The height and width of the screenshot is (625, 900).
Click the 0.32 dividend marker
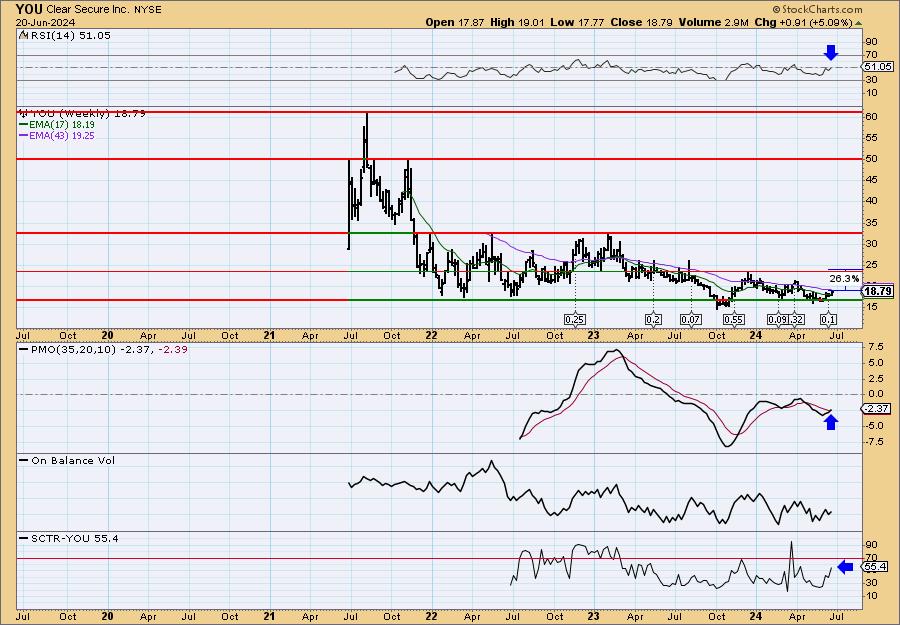click(x=796, y=320)
